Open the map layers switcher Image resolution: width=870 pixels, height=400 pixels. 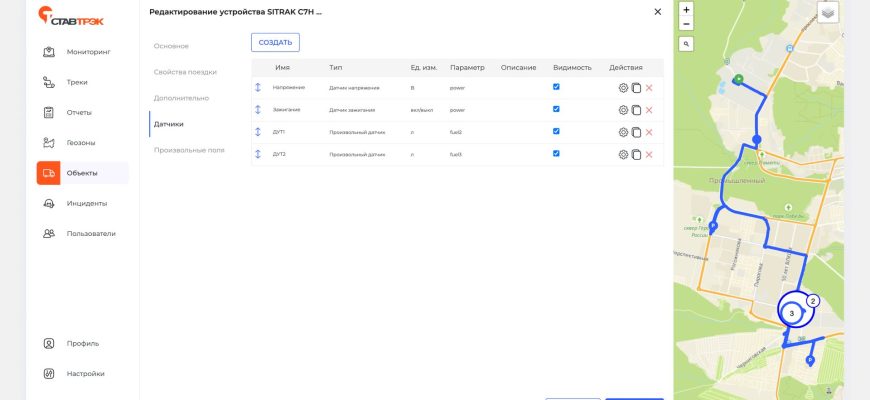(828, 12)
